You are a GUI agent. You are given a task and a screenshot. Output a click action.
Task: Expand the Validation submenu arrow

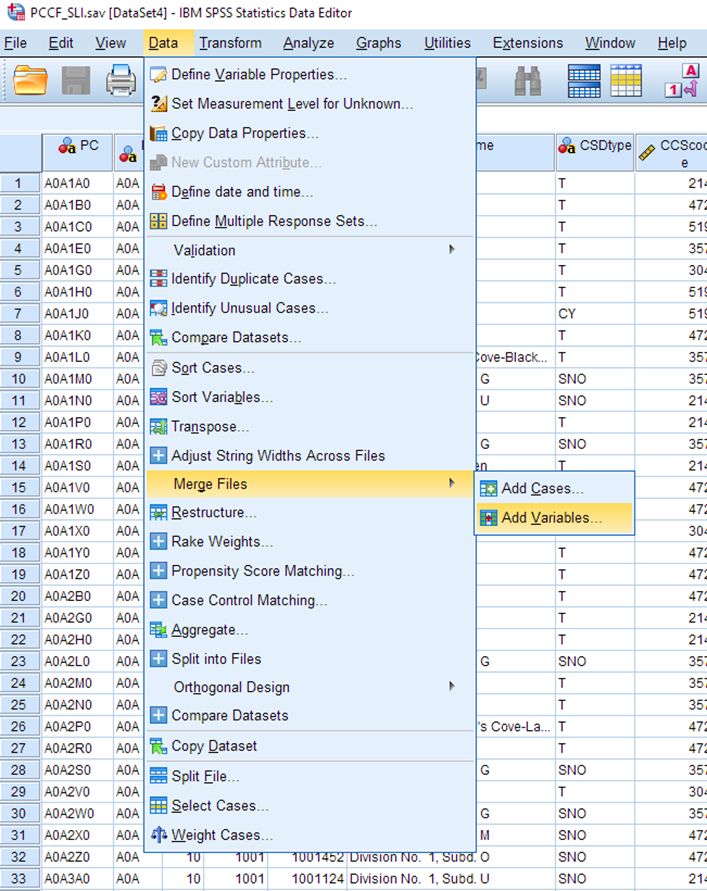click(x=452, y=249)
